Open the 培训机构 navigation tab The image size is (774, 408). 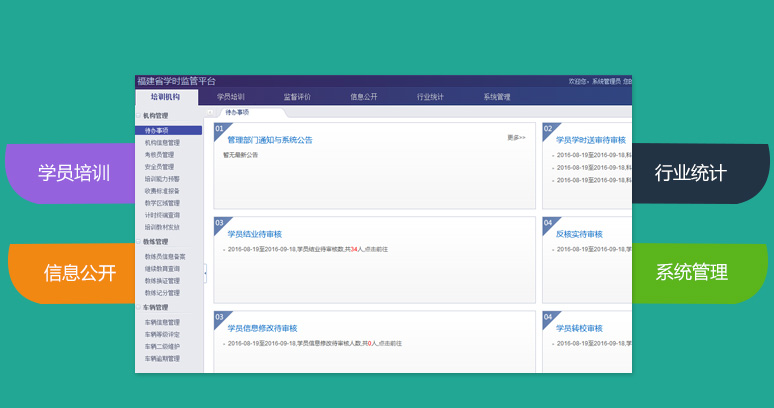(166, 97)
